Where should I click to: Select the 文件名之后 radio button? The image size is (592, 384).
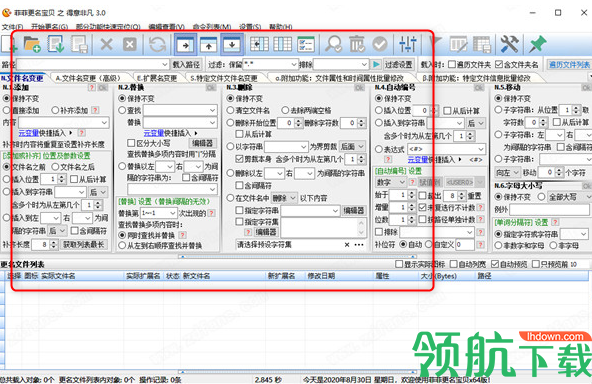tap(55, 167)
